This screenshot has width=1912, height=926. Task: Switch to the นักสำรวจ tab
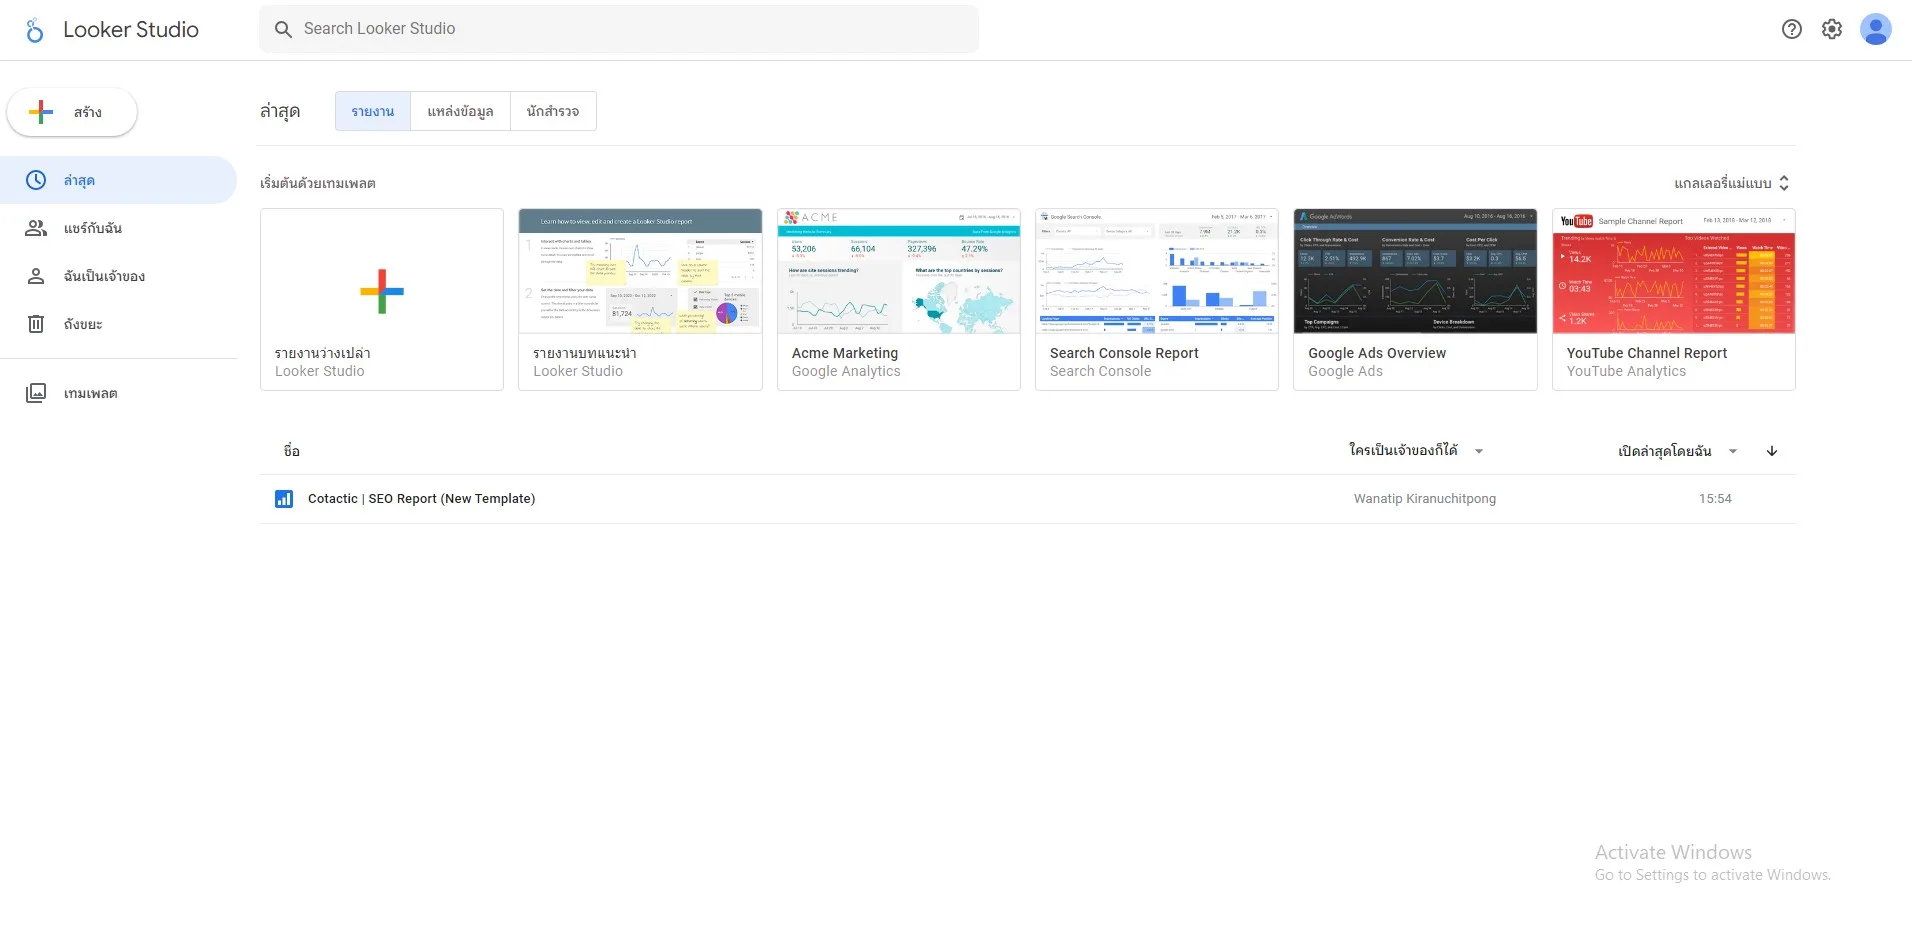coord(552,111)
